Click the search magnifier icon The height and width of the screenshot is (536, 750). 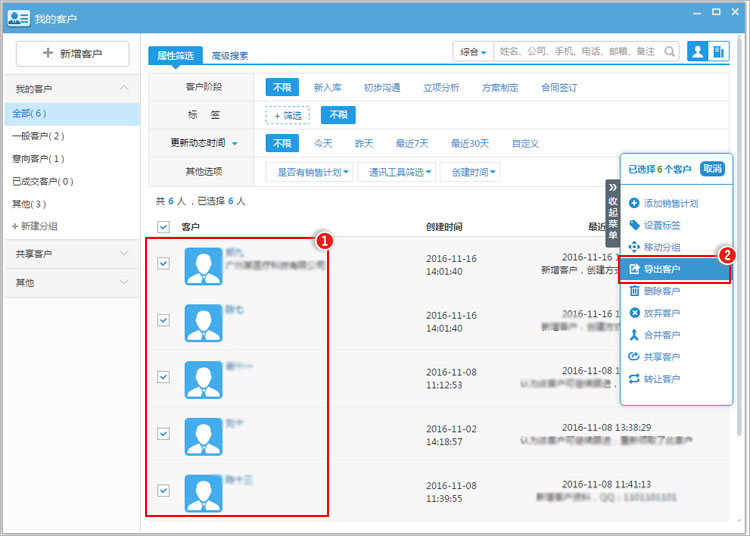pyautogui.click(x=670, y=51)
